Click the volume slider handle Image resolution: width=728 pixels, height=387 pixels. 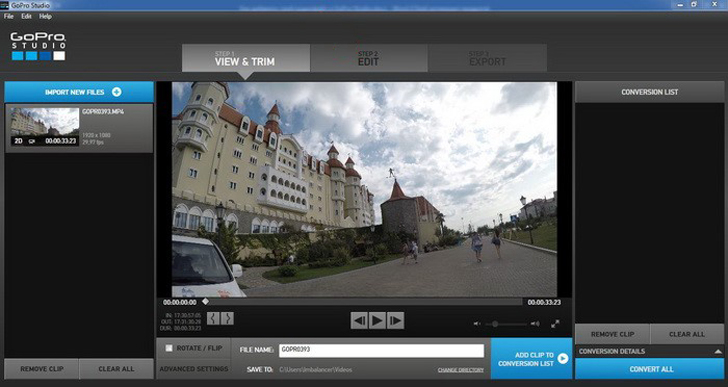tap(495, 324)
